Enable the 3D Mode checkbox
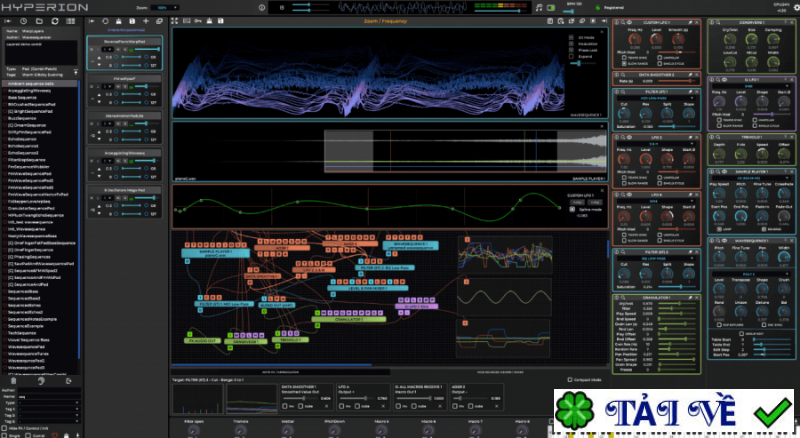The height and width of the screenshot is (438, 800). pos(573,37)
